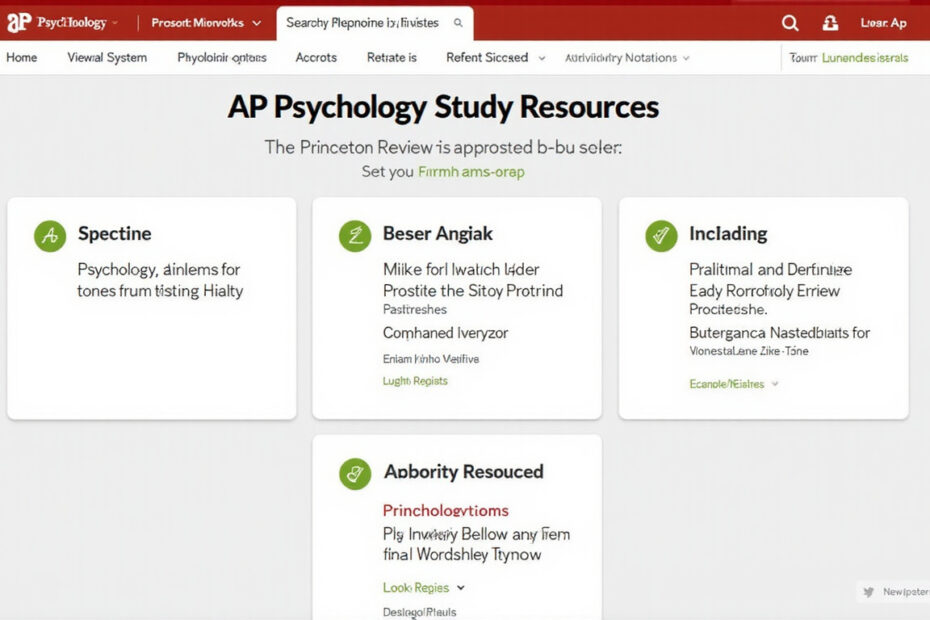Open the search magnifier icon in red header
The width and height of the screenshot is (930, 620).
[789, 23]
